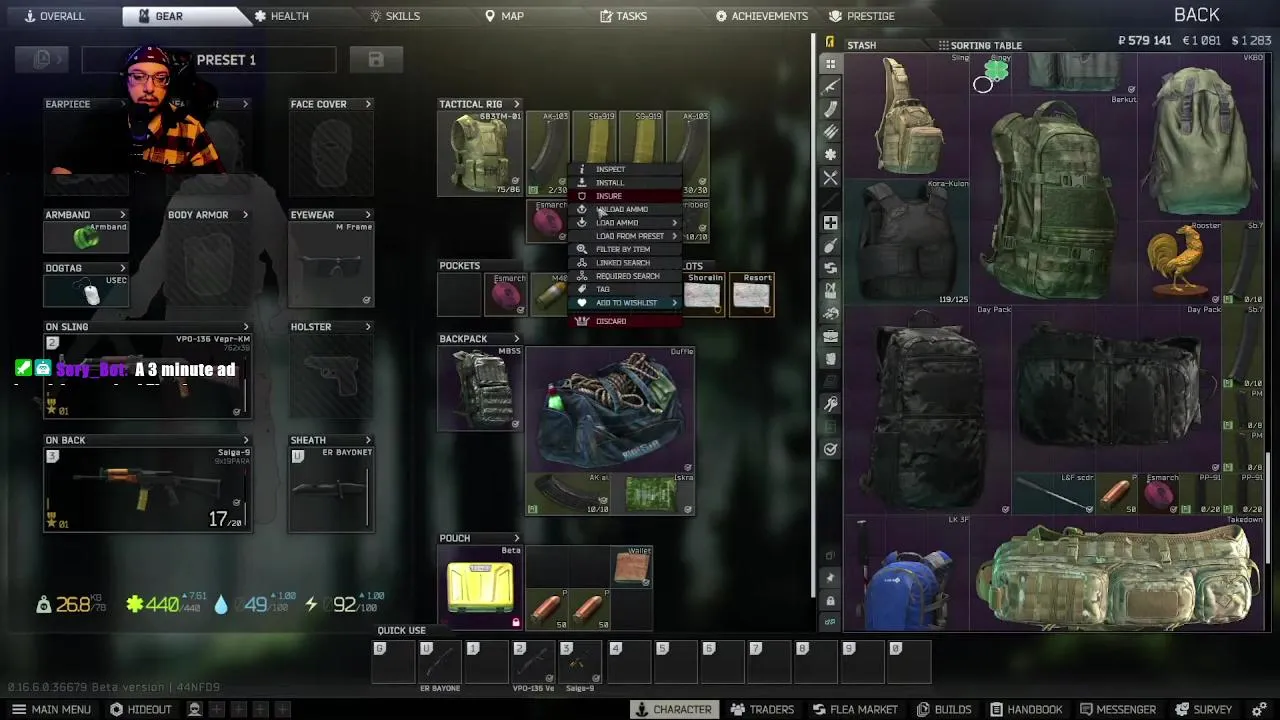The image size is (1280, 720).
Task: Filter stash by medkit cross icon
Action: pyautogui.click(x=830, y=222)
